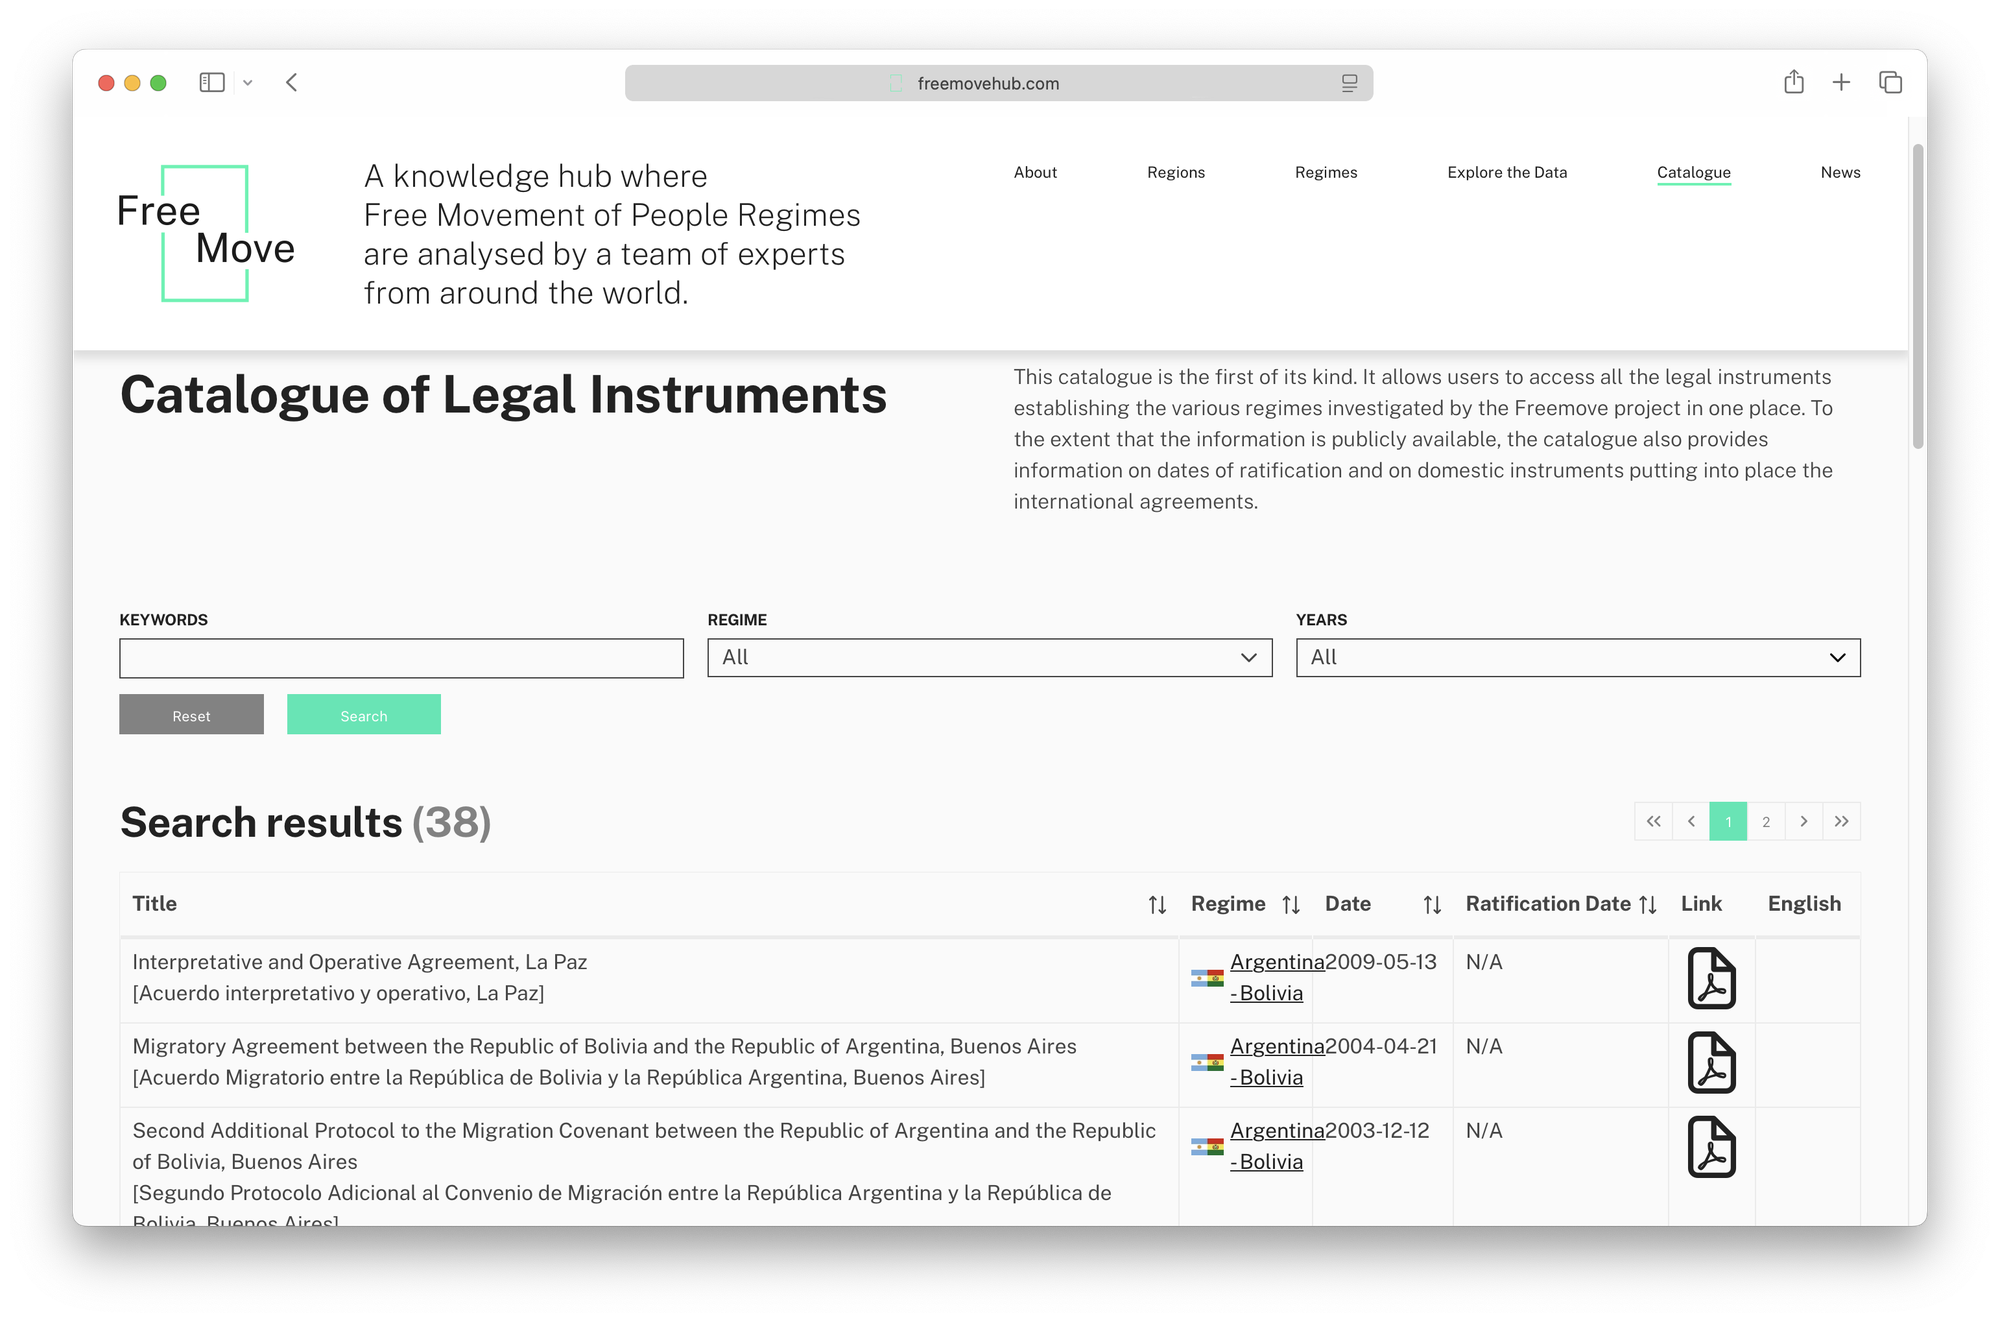Open Explore the Data menu item
This screenshot has height=1322, width=2000.
tap(1507, 172)
